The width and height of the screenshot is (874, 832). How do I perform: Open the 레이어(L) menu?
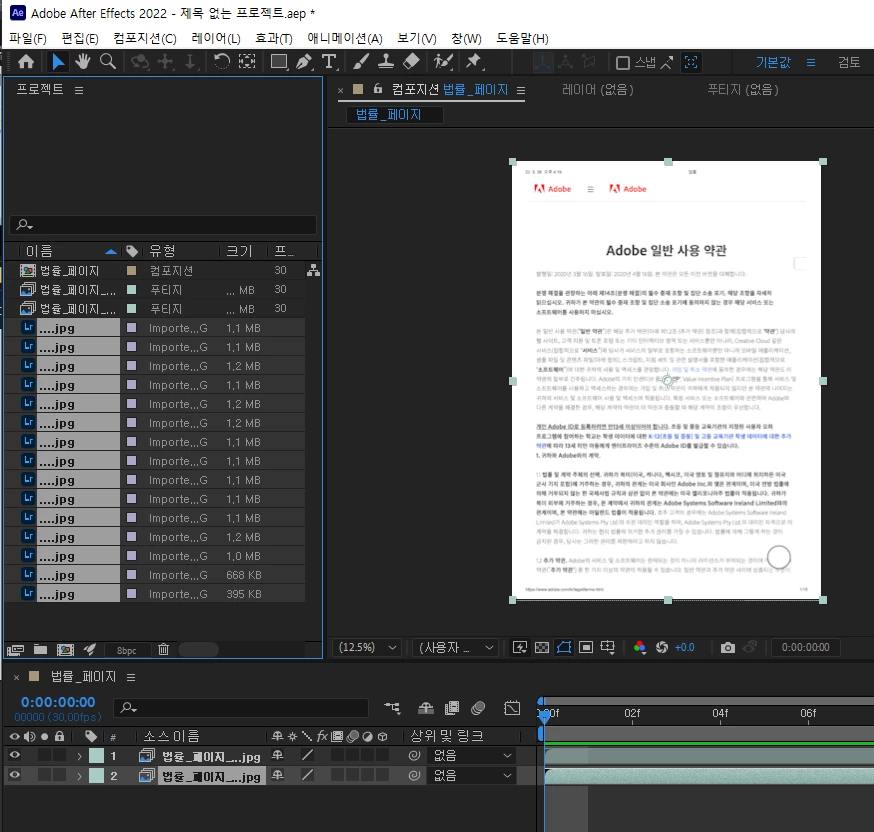click(x=216, y=38)
